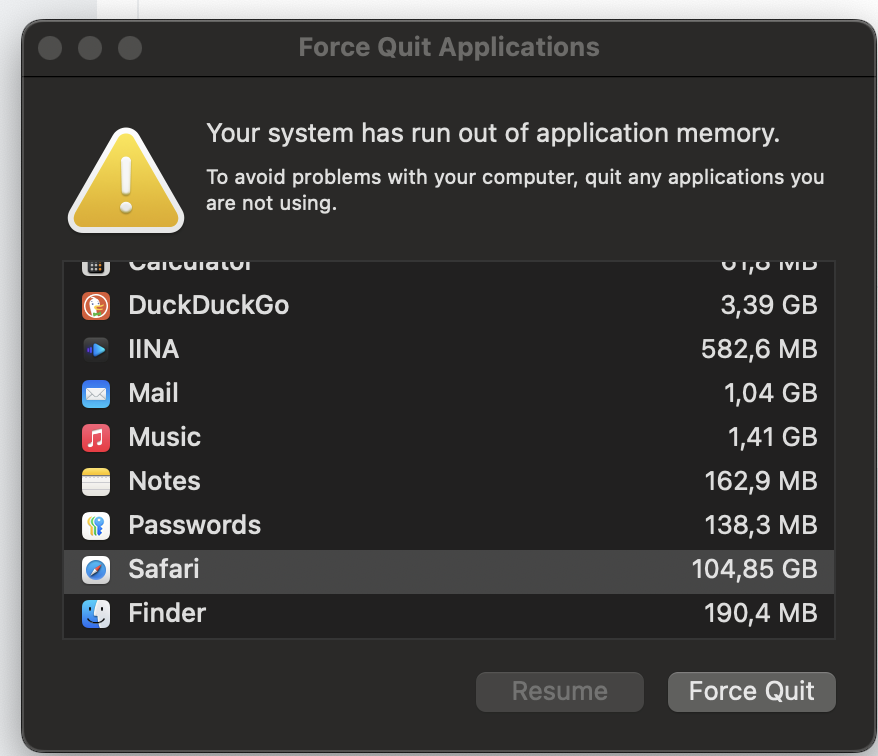Image resolution: width=878 pixels, height=756 pixels.
Task: Click the partially visible Calculator icon
Action: tap(96, 266)
